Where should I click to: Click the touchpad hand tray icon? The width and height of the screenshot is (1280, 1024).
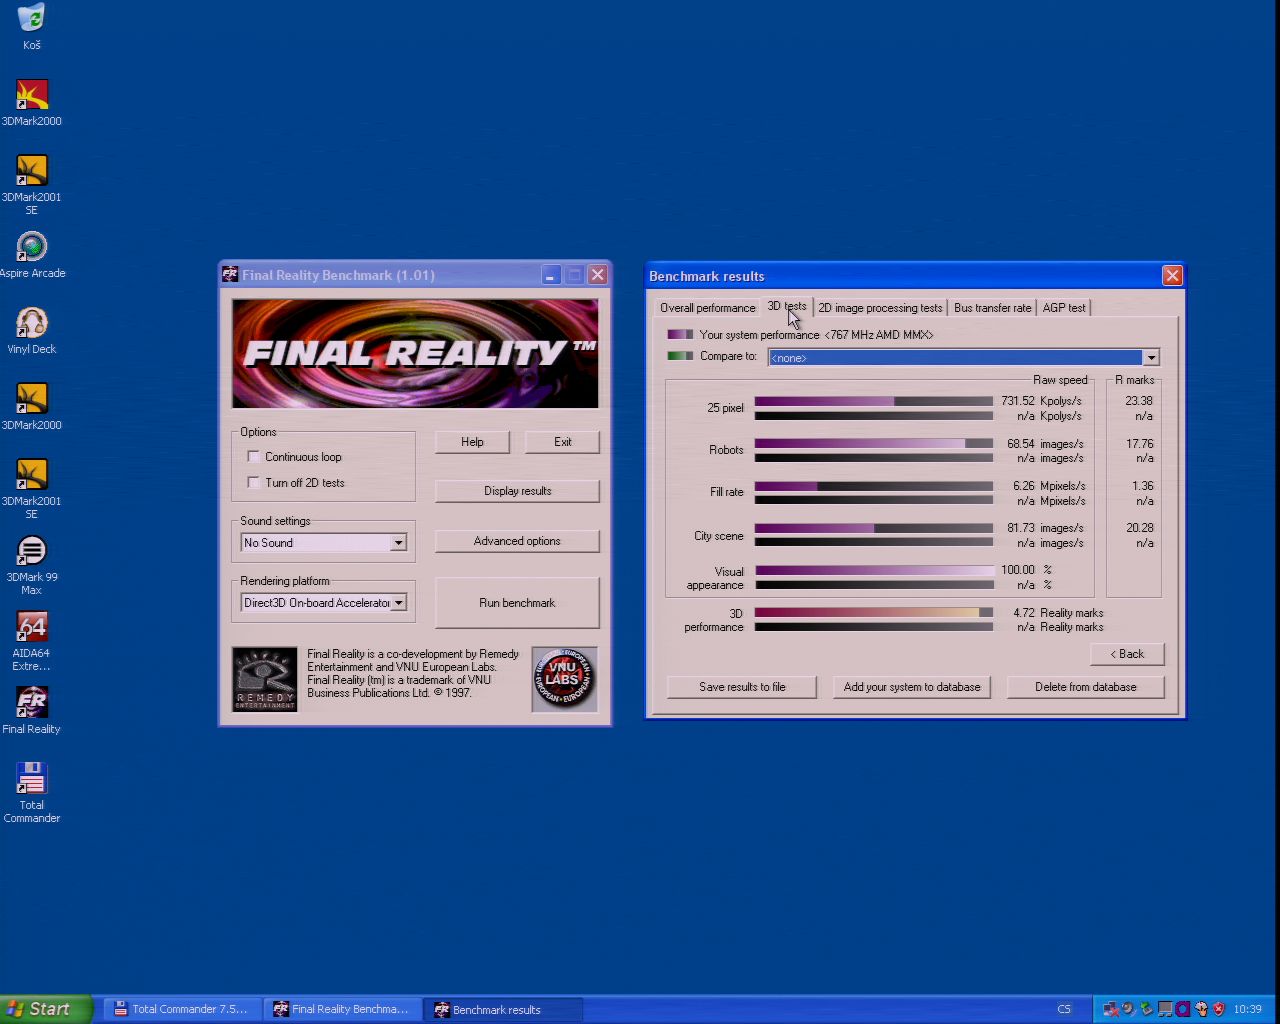tap(1201, 1009)
